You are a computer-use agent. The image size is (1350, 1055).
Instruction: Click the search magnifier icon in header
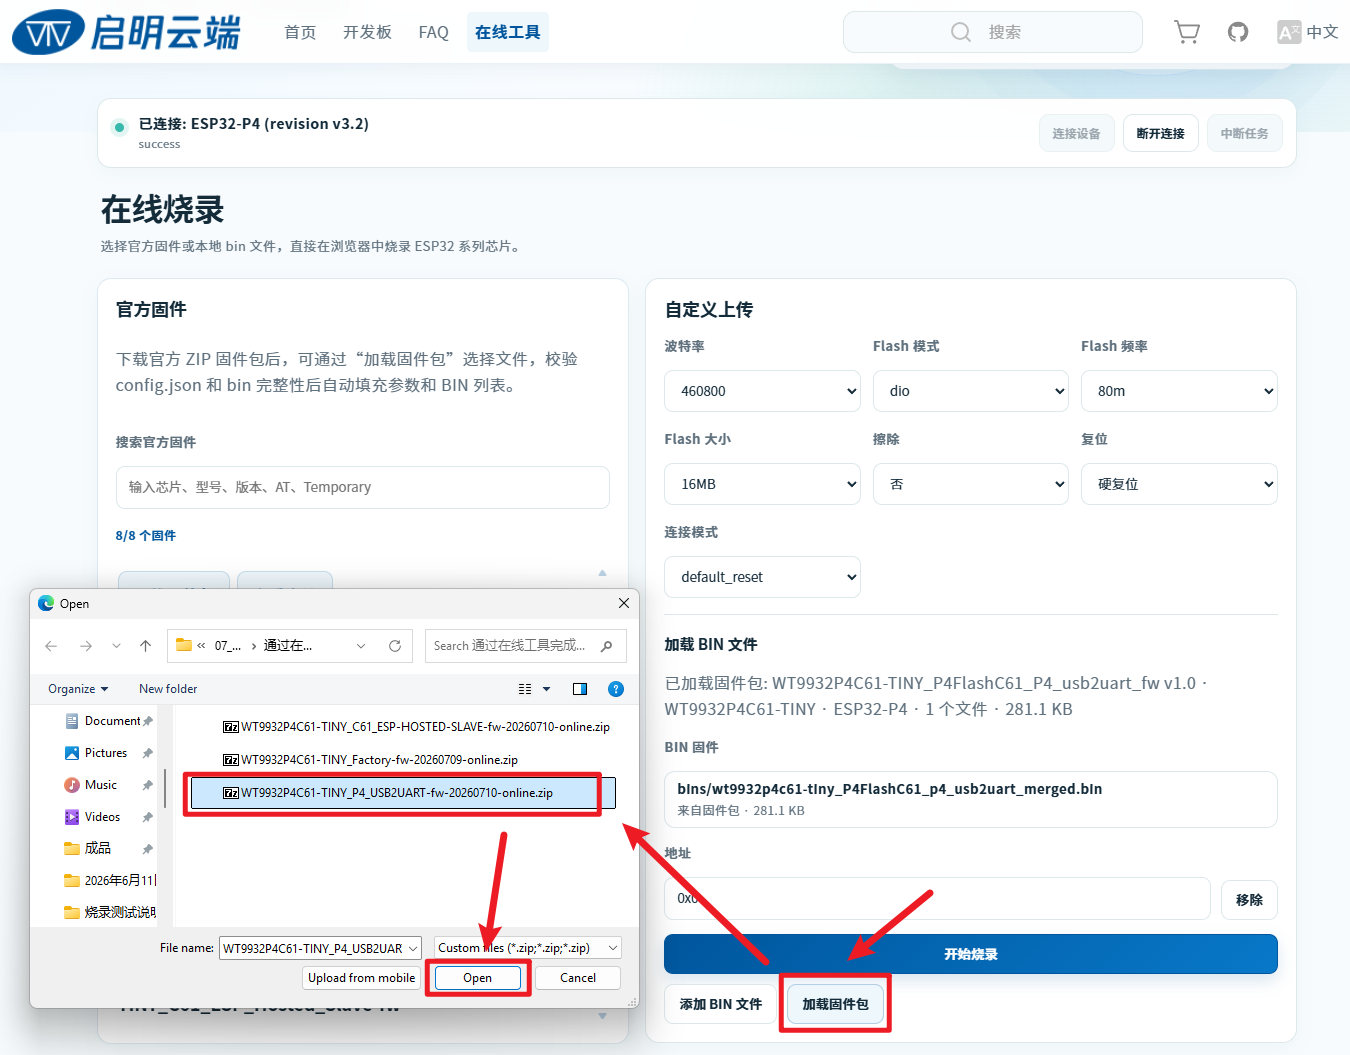click(961, 32)
